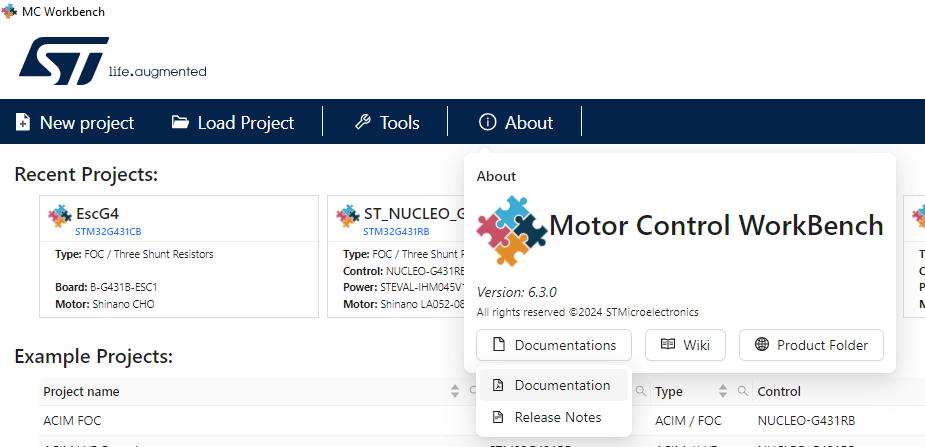925x447 pixels.
Task: Click the About menu item
Action: [x=516, y=123]
